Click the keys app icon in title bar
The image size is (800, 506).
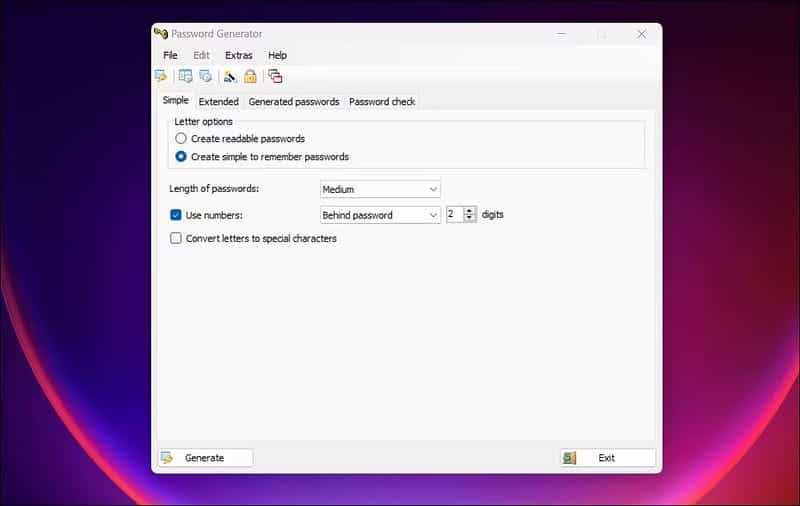pos(161,34)
